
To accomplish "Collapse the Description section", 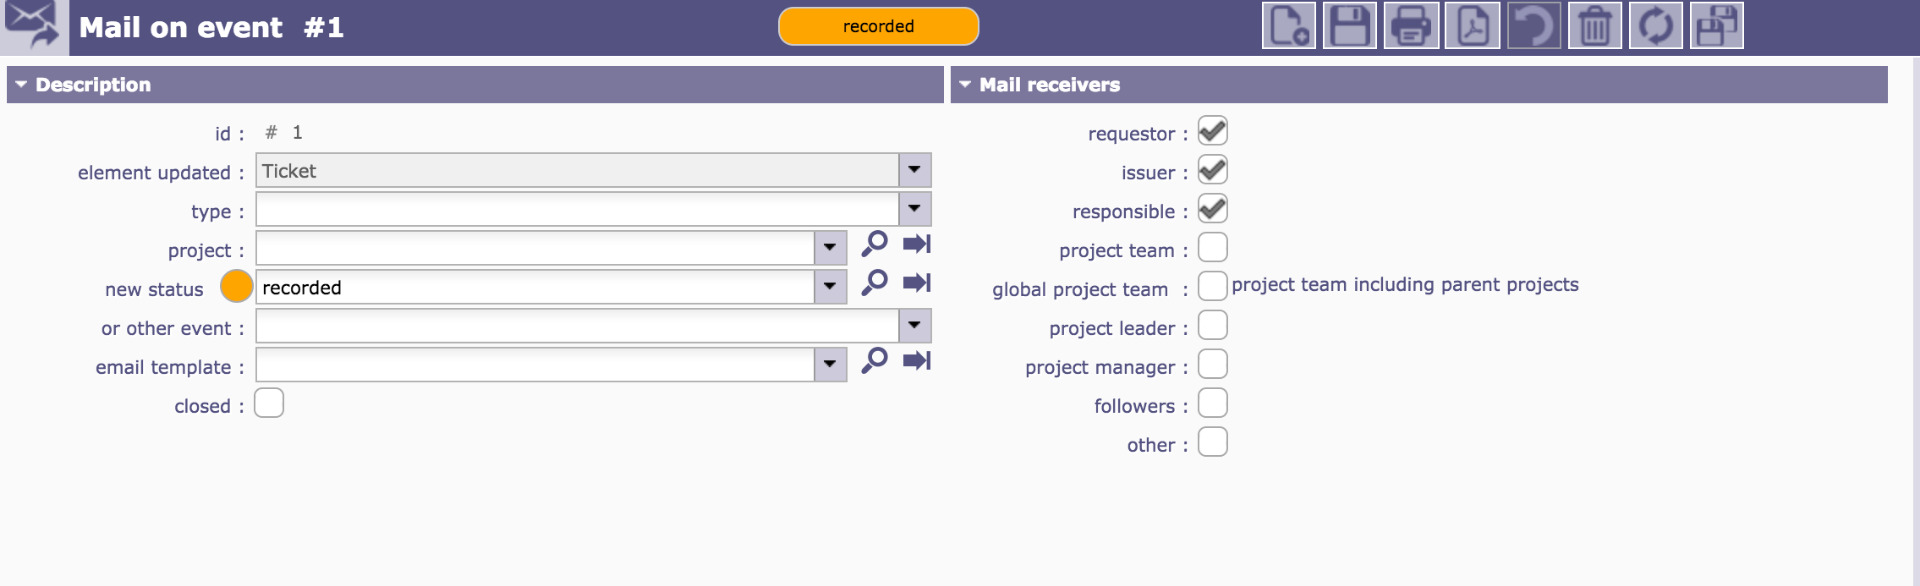I will 21,85.
